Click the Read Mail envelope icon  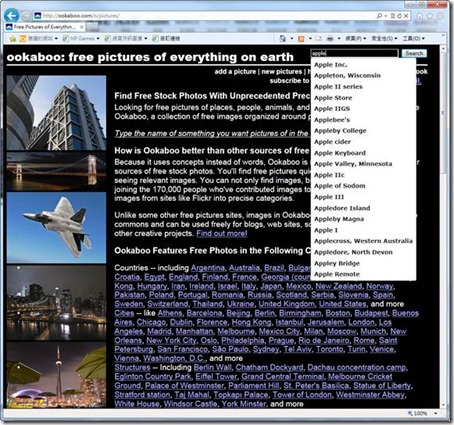(x=318, y=39)
